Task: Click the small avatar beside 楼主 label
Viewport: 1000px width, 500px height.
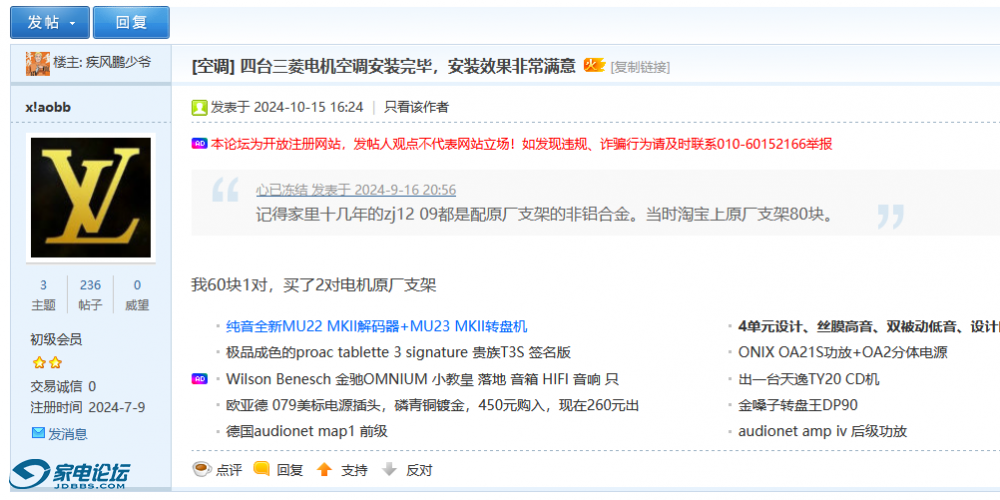Action: (x=38, y=63)
